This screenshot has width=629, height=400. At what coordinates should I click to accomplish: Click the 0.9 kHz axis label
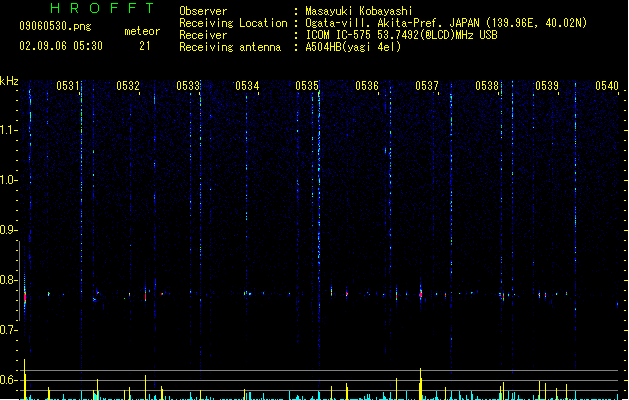point(9,230)
